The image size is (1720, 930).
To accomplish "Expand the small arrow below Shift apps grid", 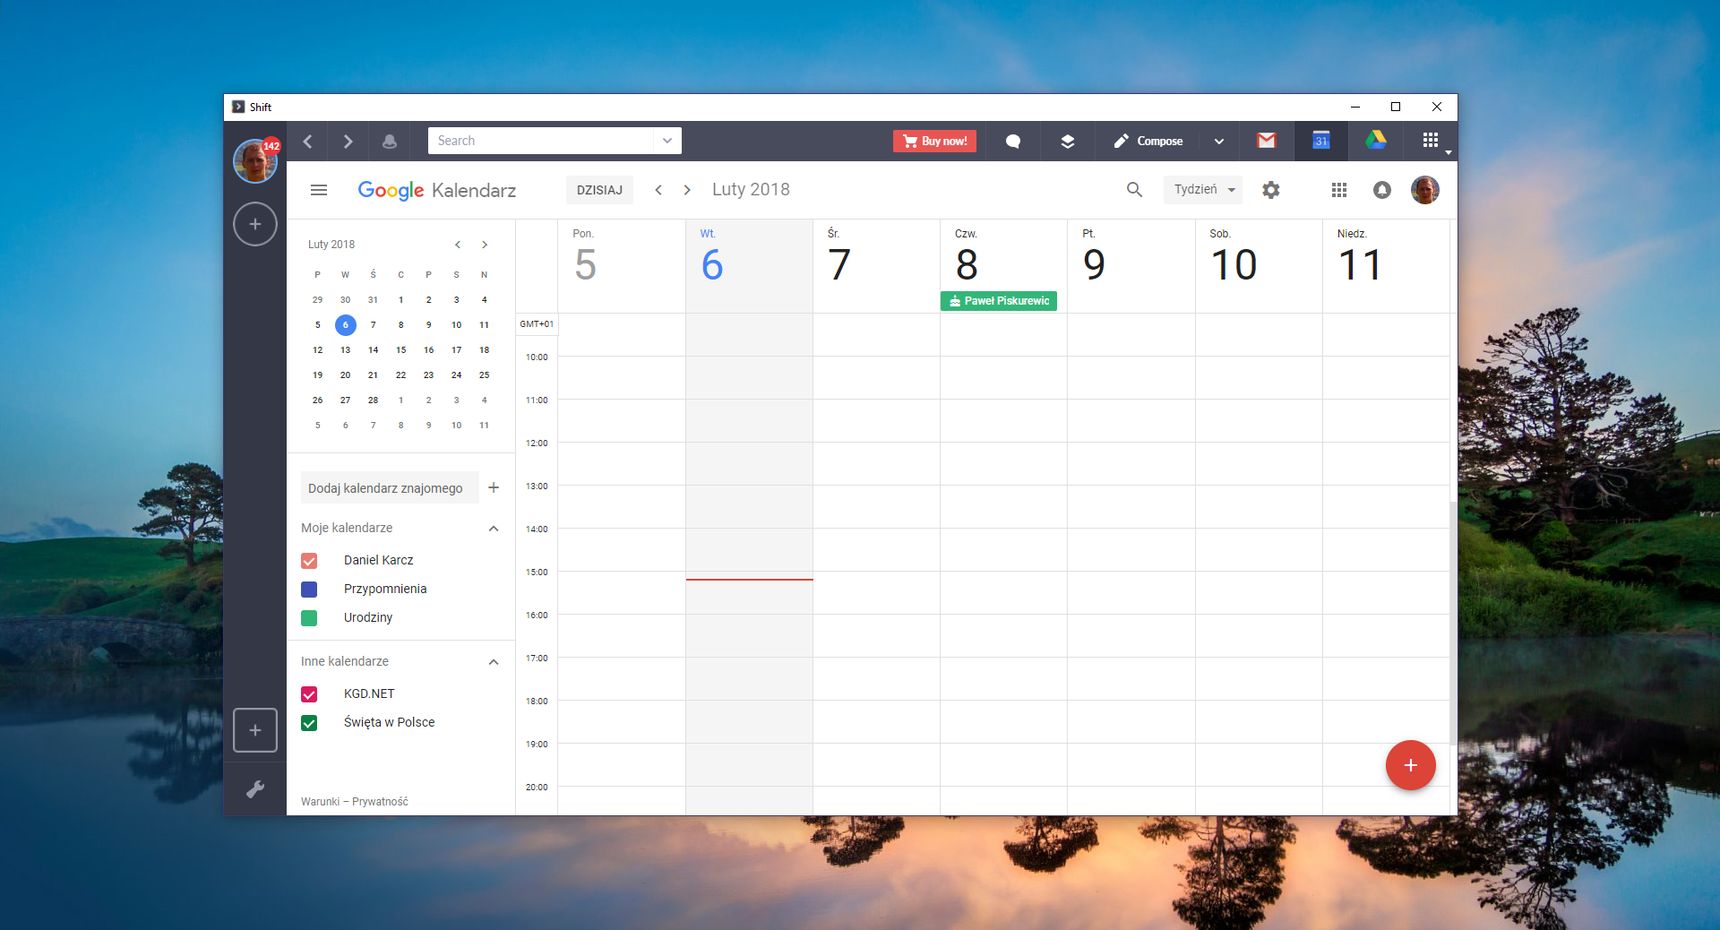I will point(1448,153).
